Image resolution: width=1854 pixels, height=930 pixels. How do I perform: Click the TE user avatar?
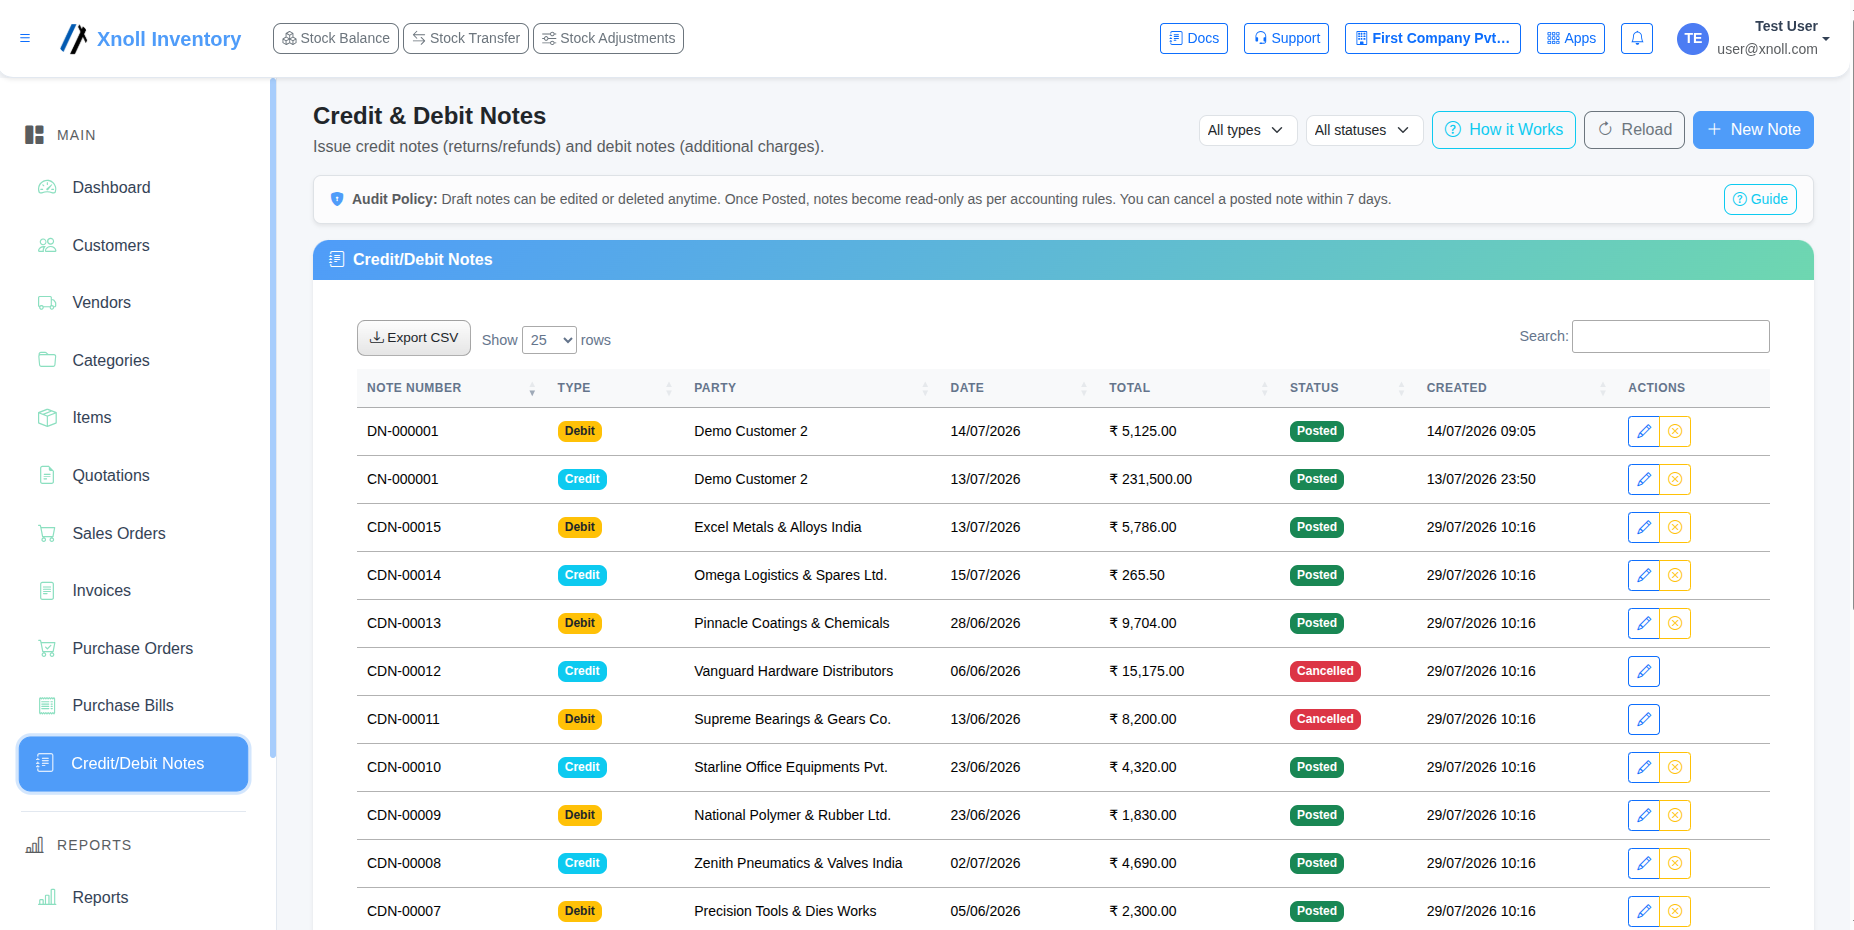[1693, 38]
